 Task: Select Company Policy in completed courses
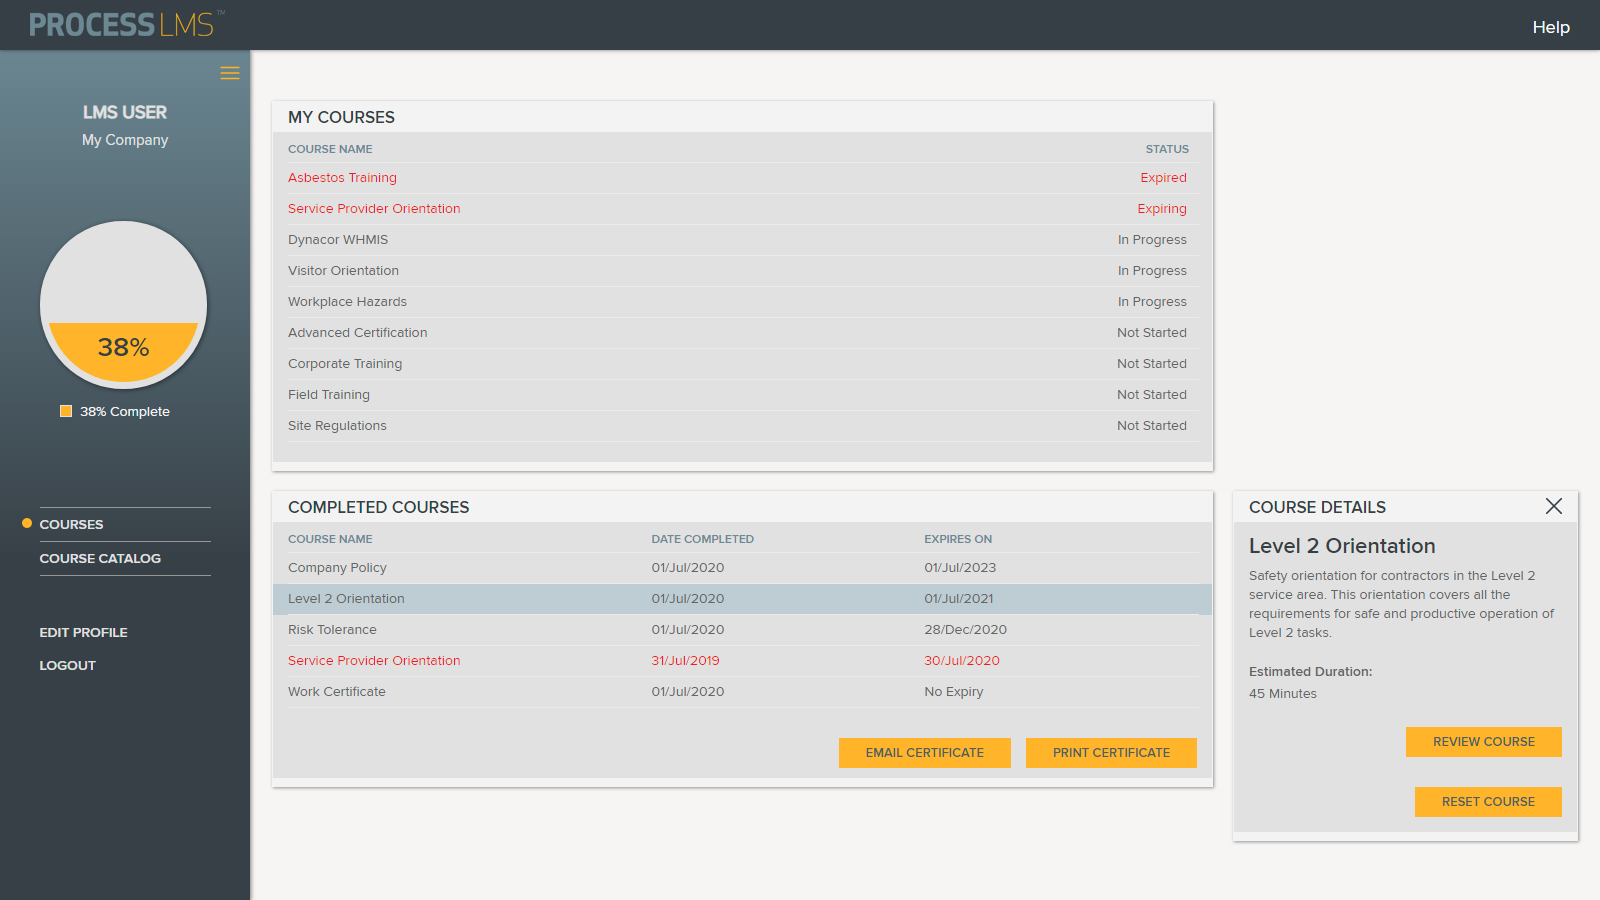point(337,568)
